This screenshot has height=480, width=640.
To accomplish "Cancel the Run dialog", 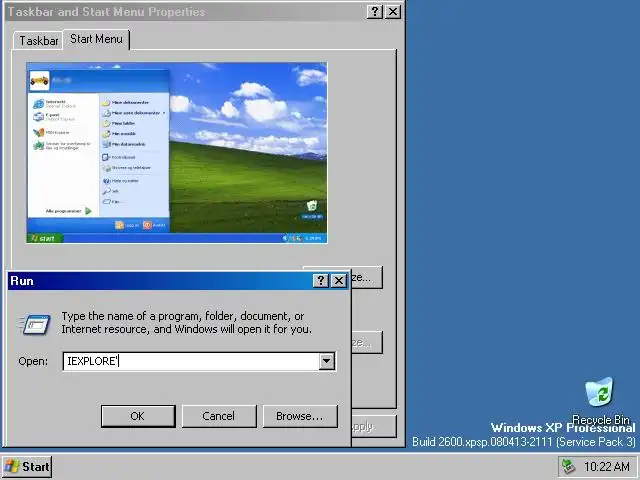I will coord(219,416).
